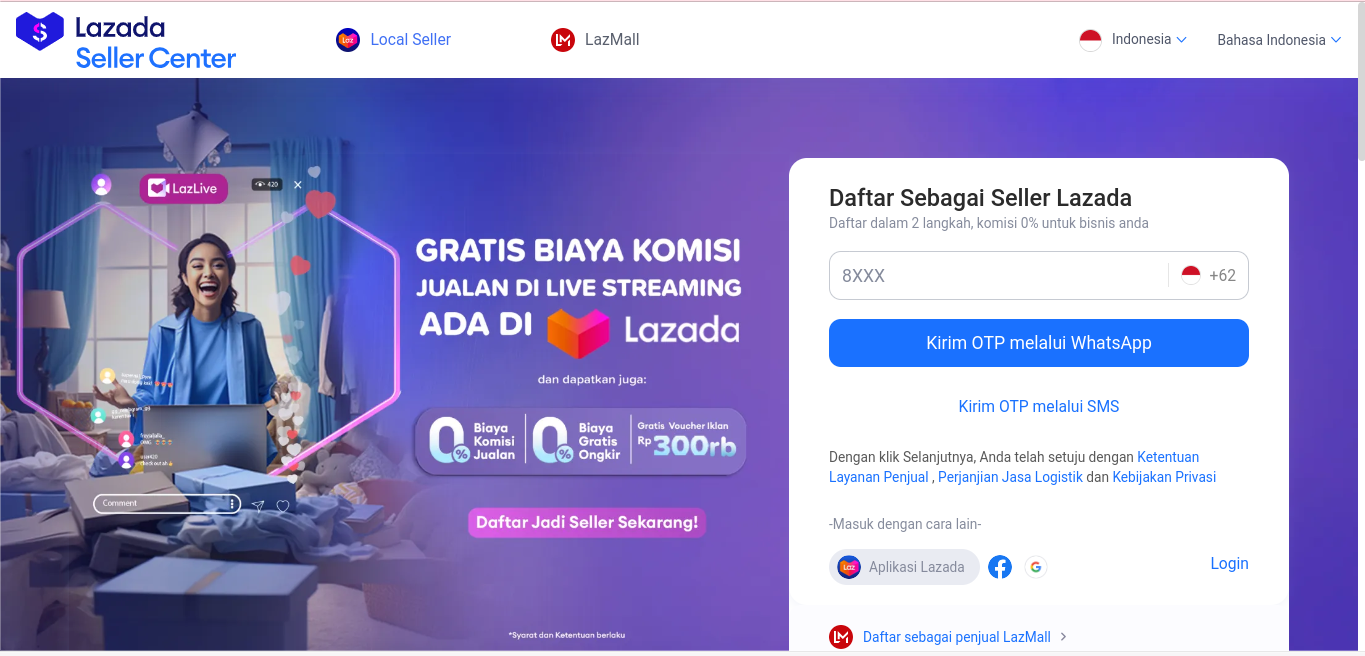
Task: Close the LazLive overlay with X
Action: (x=298, y=185)
